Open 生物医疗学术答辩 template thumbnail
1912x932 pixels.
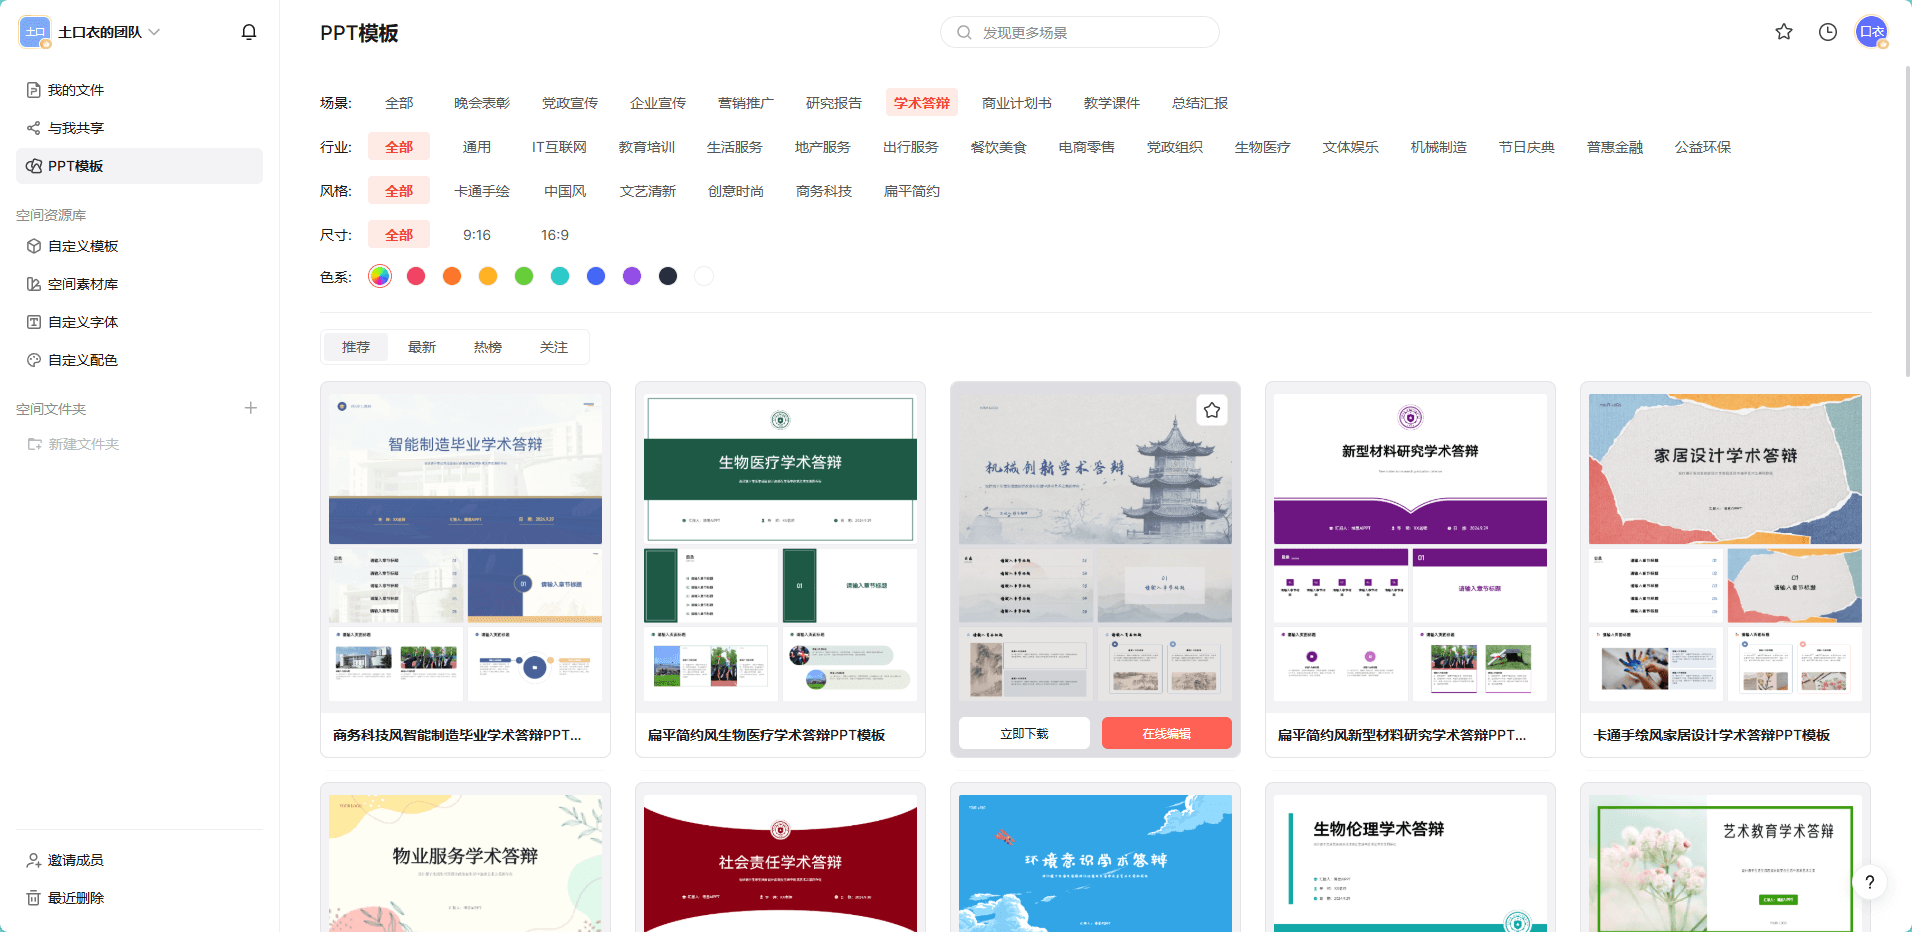pyautogui.click(x=780, y=547)
